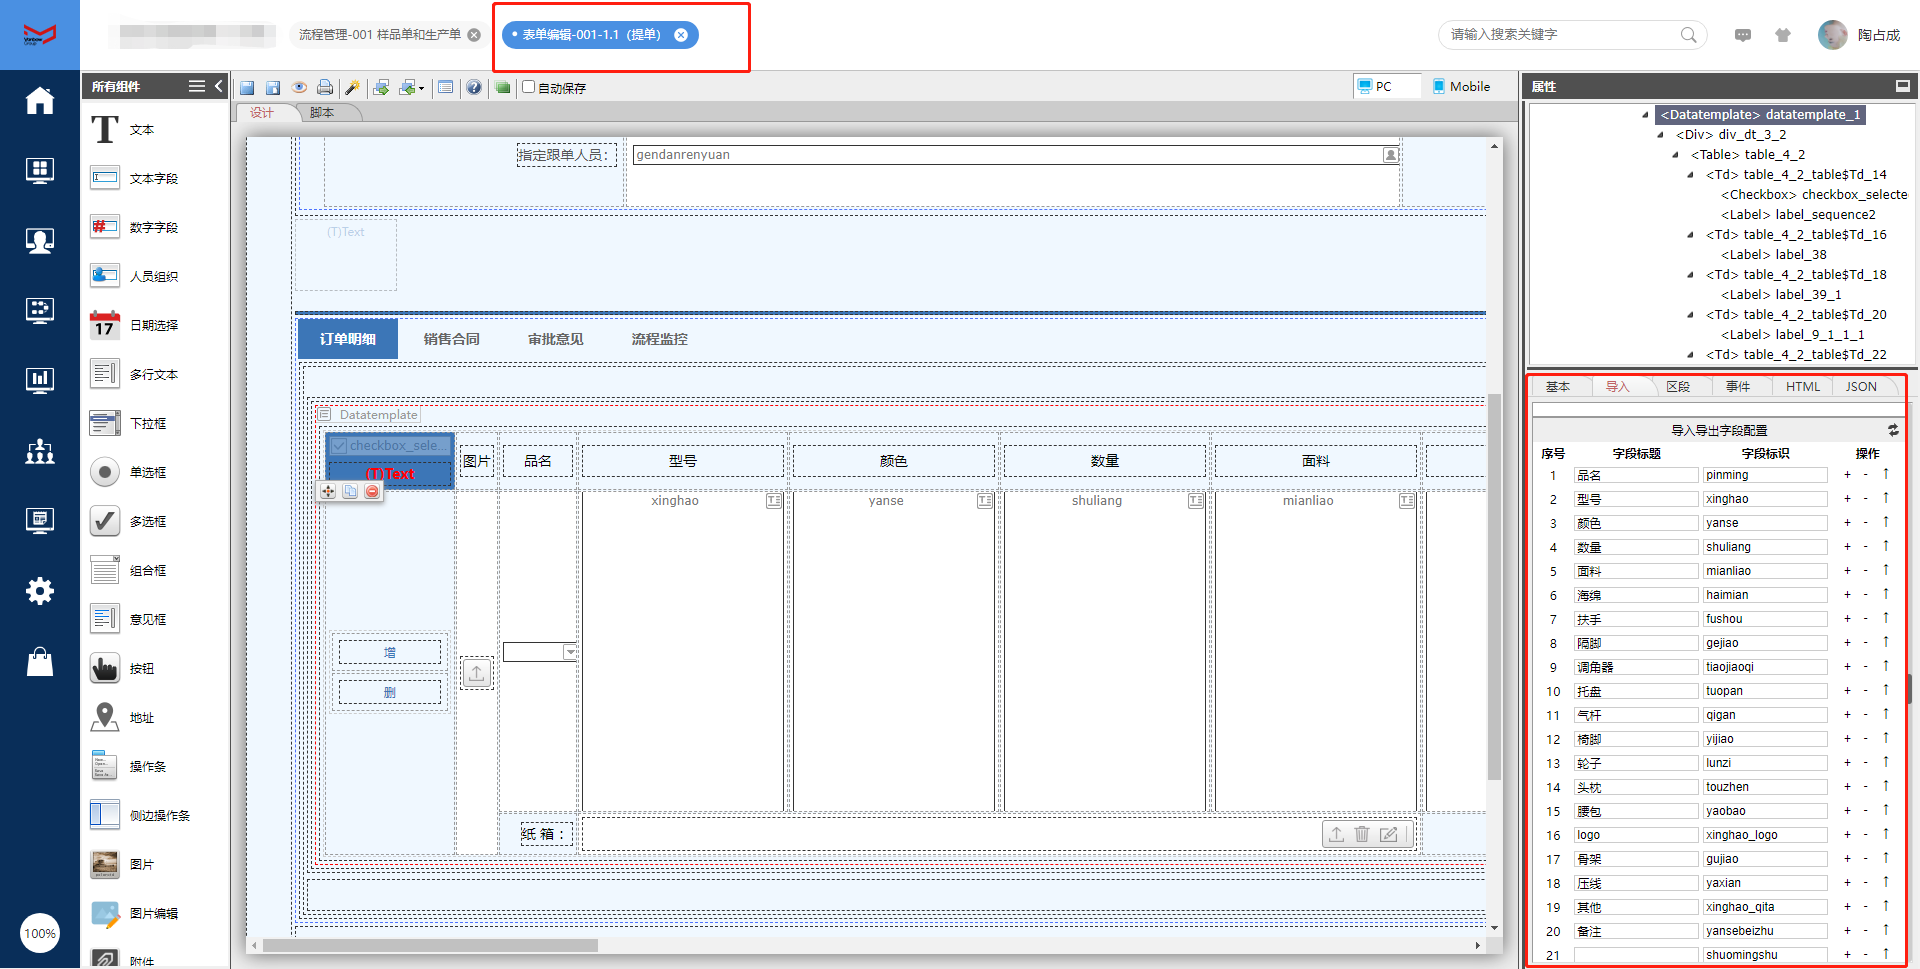Image resolution: width=1920 pixels, height=969 pixels.
Task: Open the 脚本 tab
Action: coord(322,113)
